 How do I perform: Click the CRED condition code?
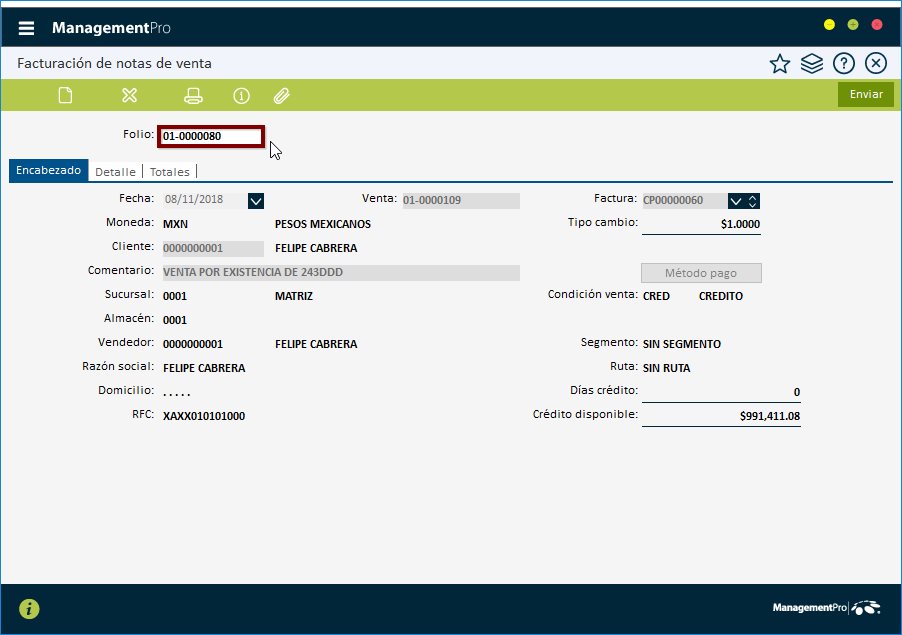point(656,296)
